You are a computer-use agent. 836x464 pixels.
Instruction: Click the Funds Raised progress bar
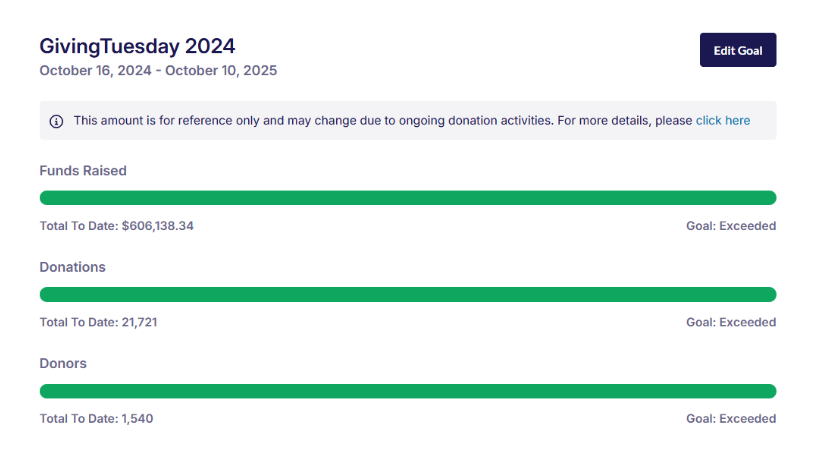pos(407,198)
